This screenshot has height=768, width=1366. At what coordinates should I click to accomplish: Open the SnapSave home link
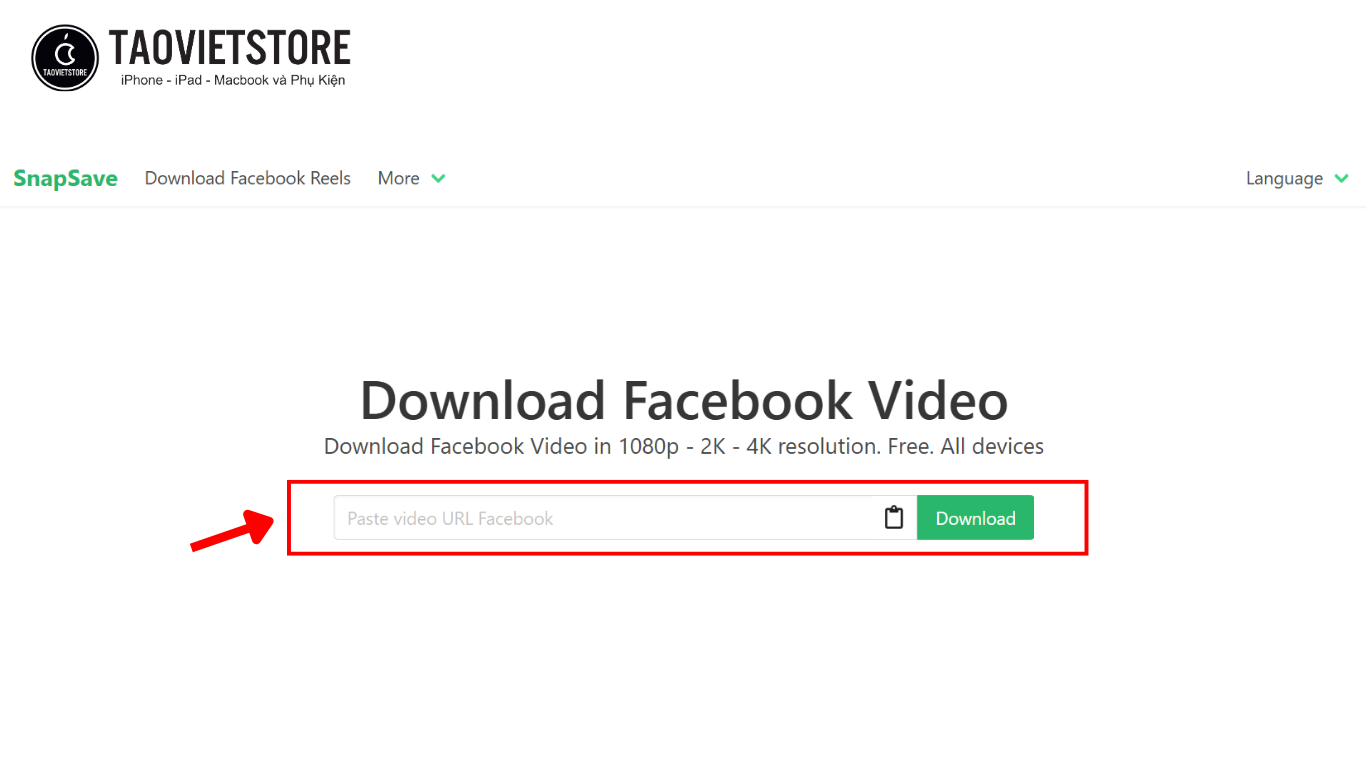tap(65, 178)
